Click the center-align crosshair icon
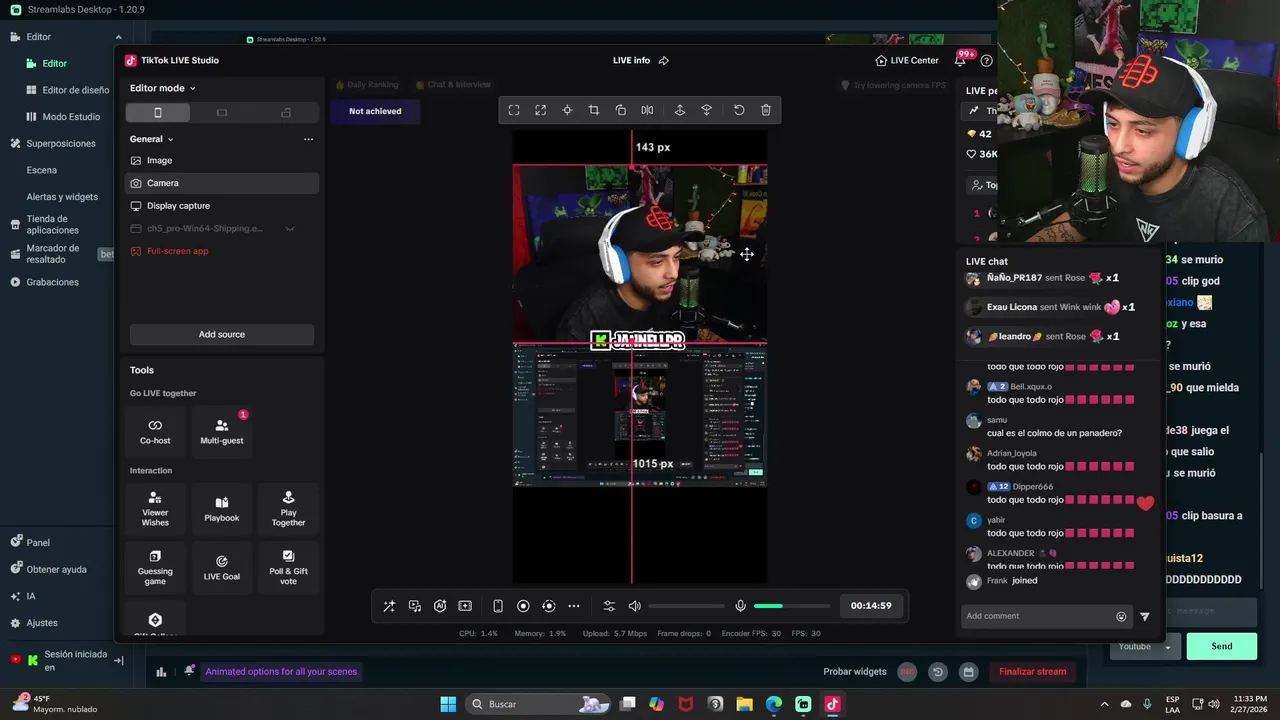 click(567, 110)
